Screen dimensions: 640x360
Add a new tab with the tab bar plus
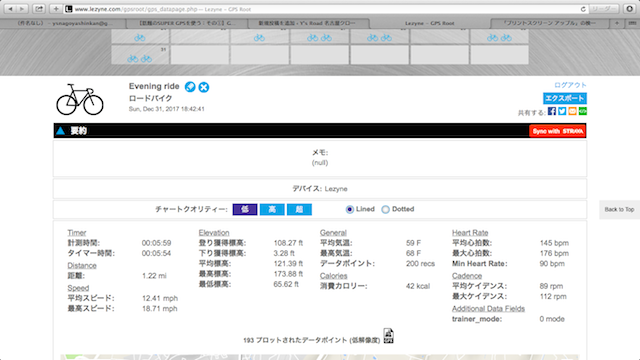coord(617,23)
